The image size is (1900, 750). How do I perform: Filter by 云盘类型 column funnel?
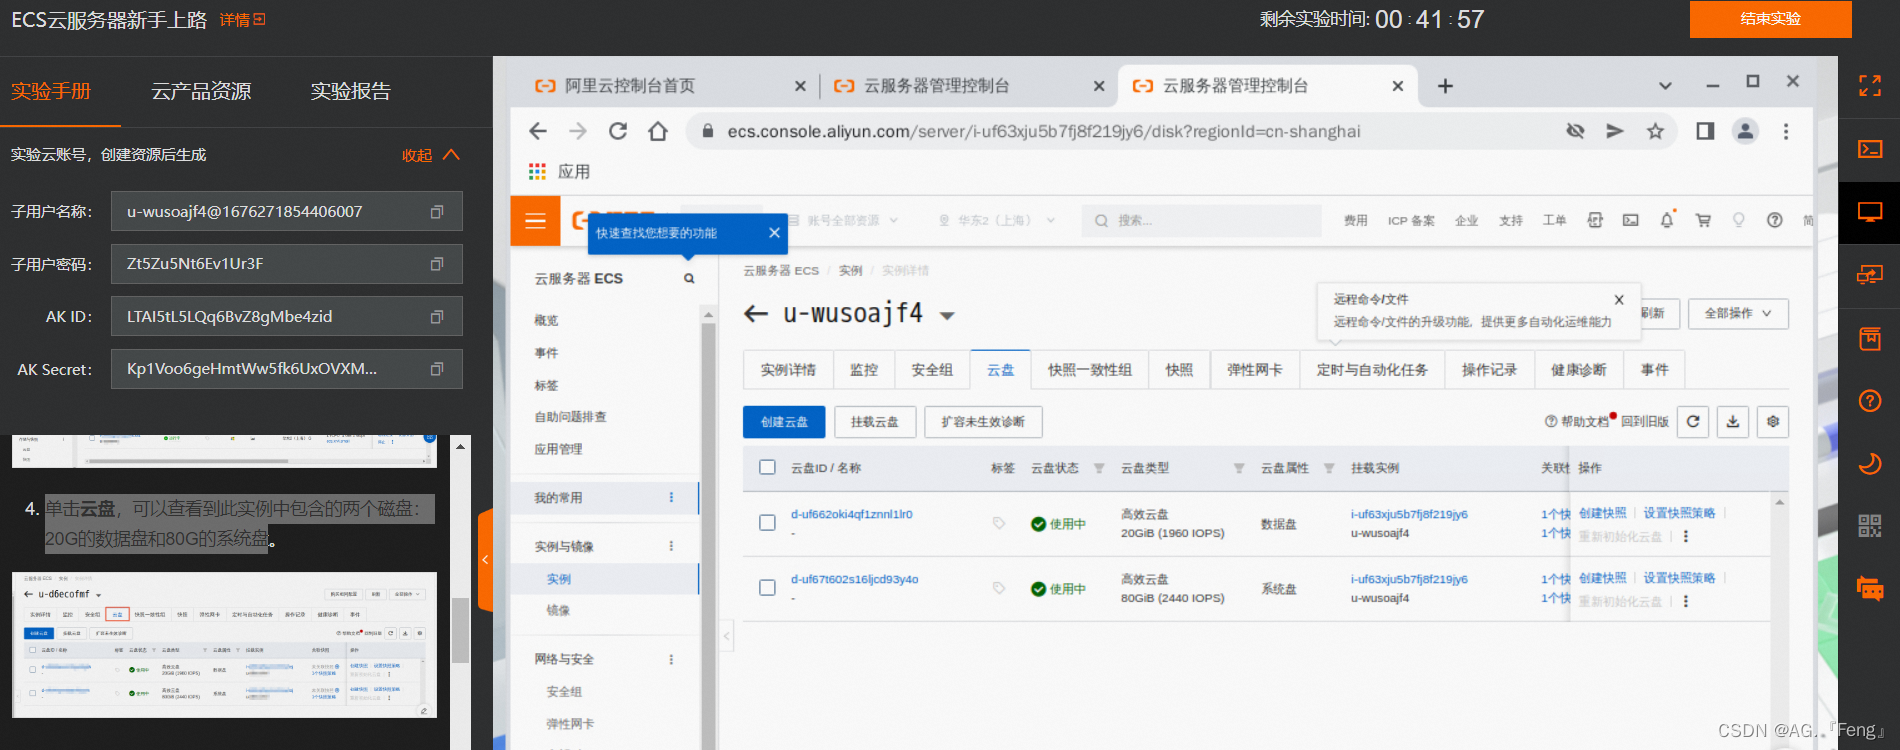(1239, 468)
